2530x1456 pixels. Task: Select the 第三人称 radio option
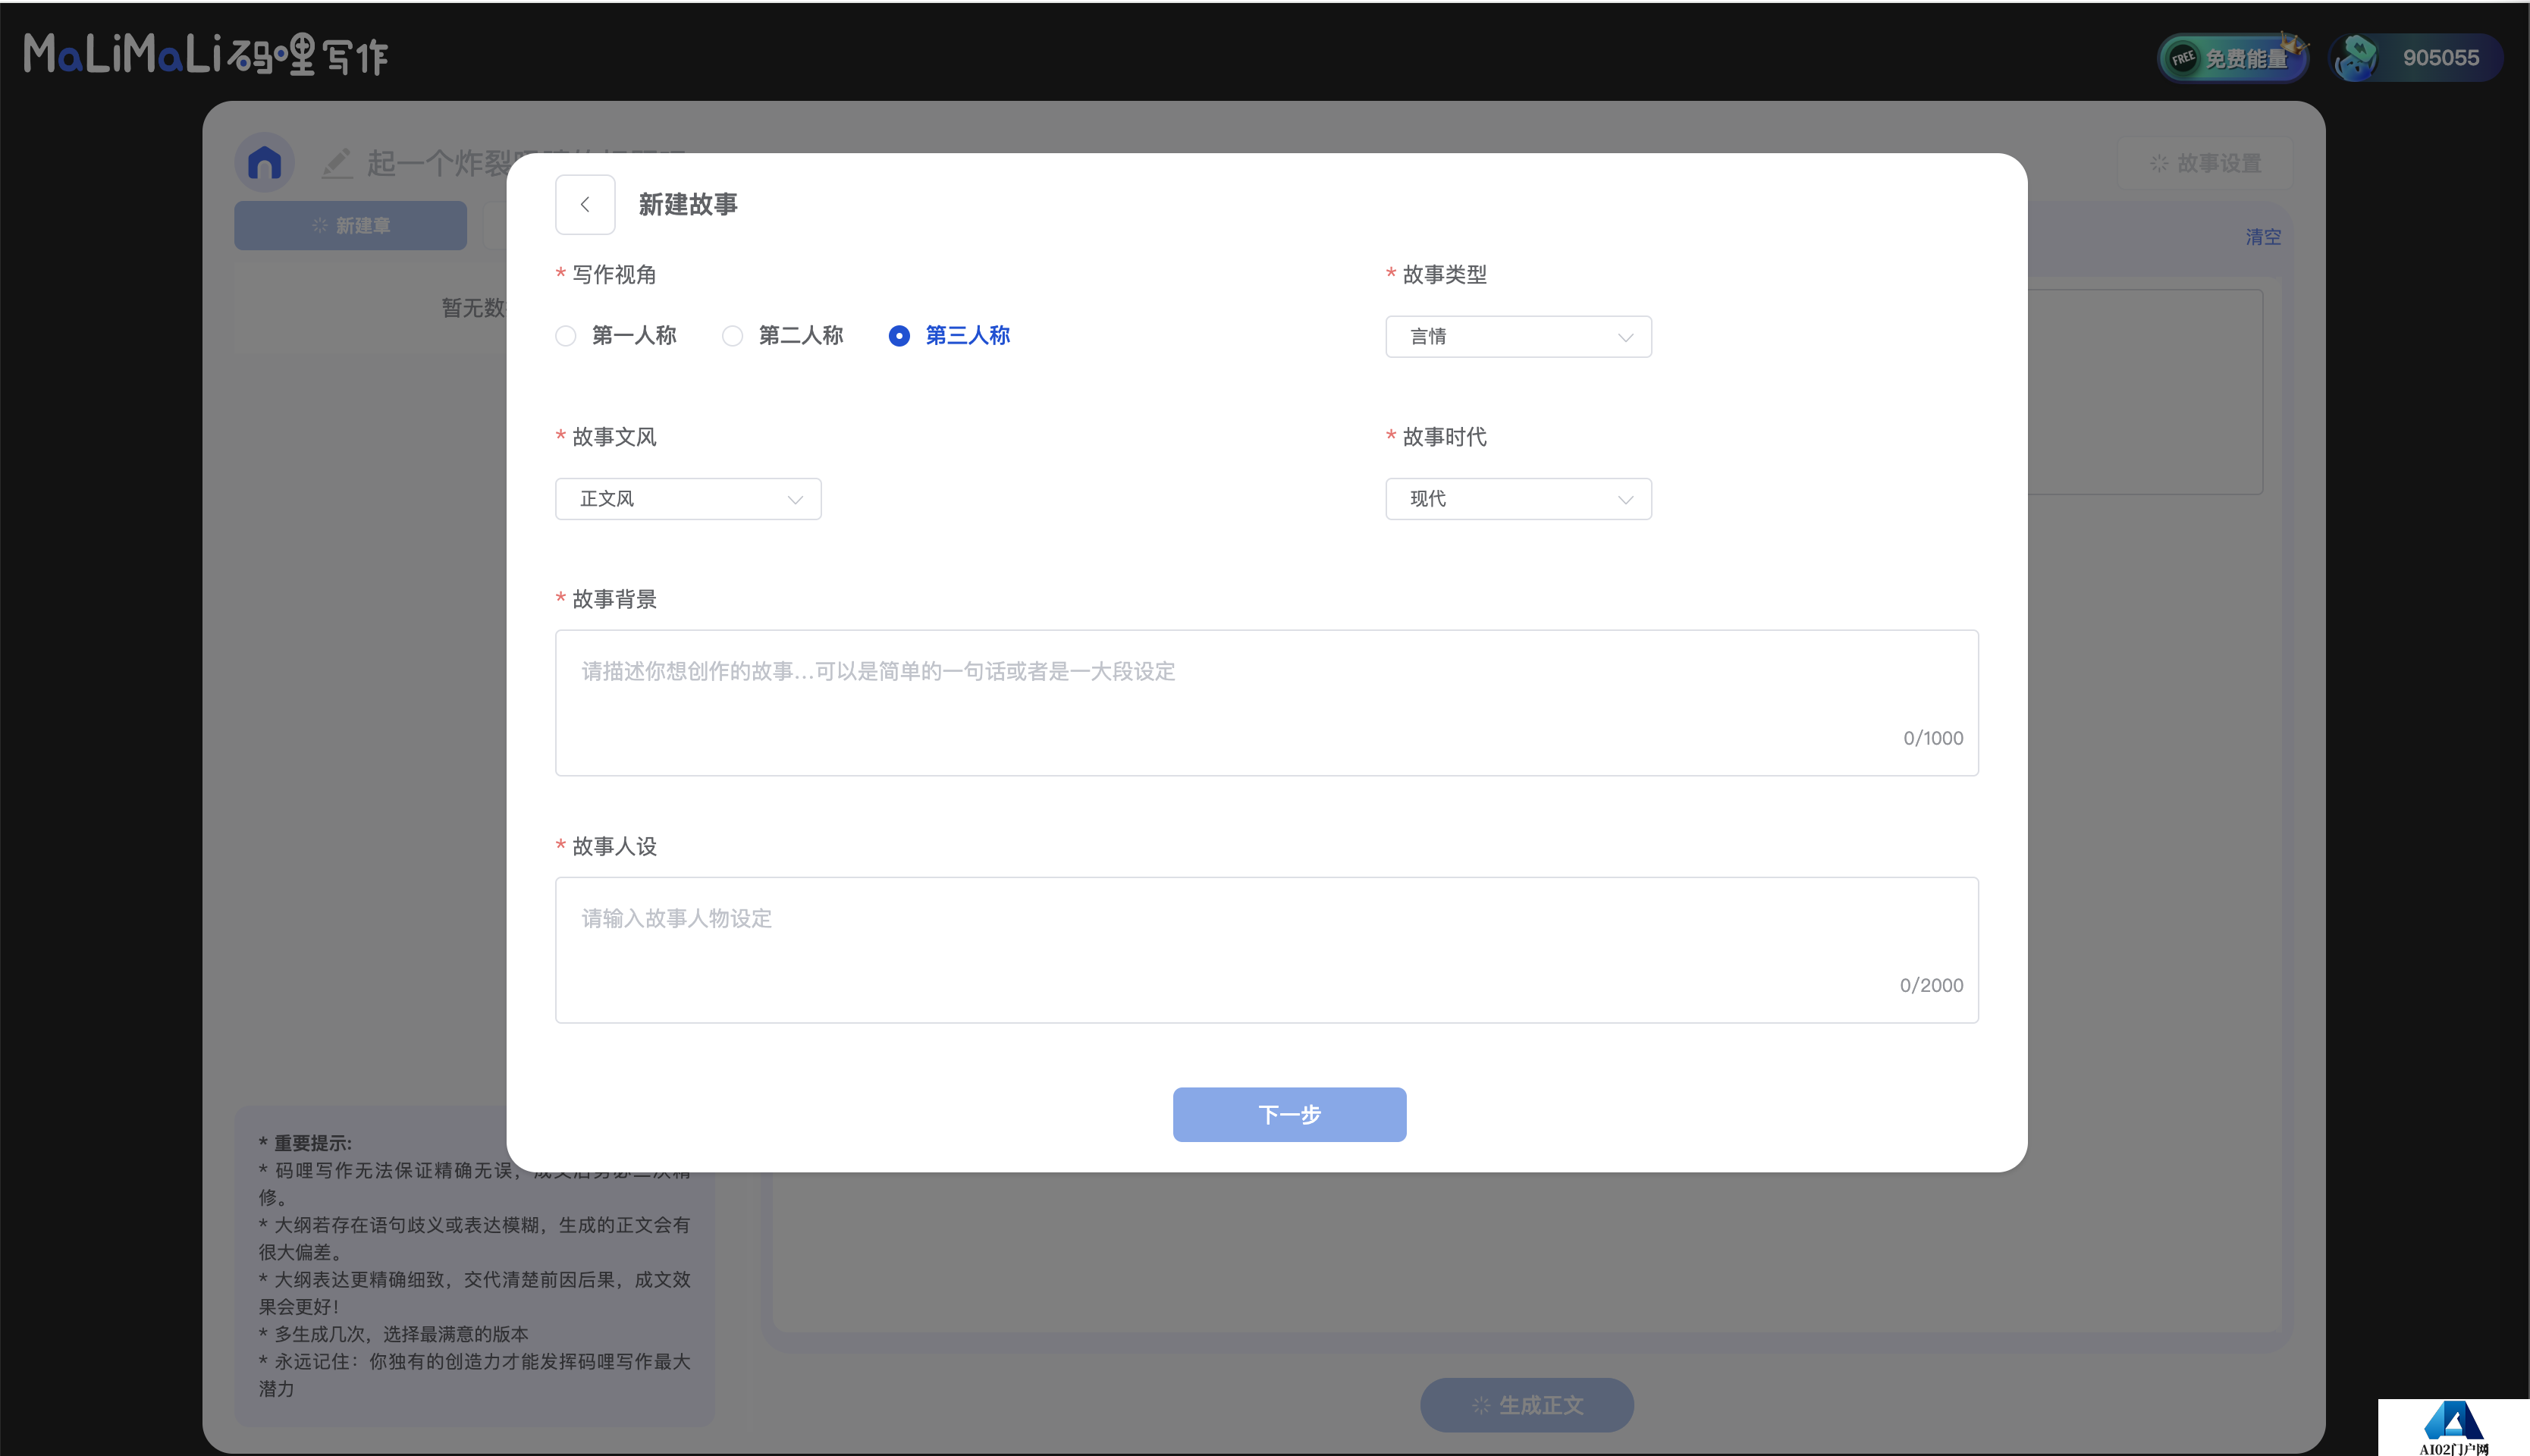949,336
